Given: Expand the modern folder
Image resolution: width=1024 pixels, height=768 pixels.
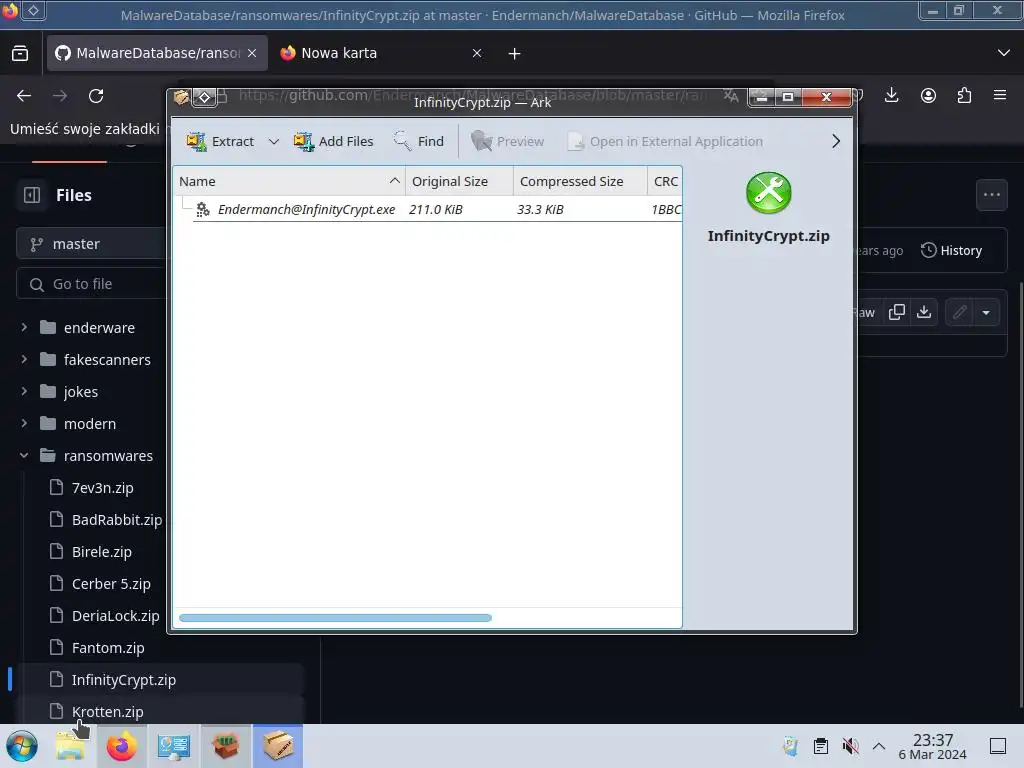Looking at the screenshot, I should 24,423.
